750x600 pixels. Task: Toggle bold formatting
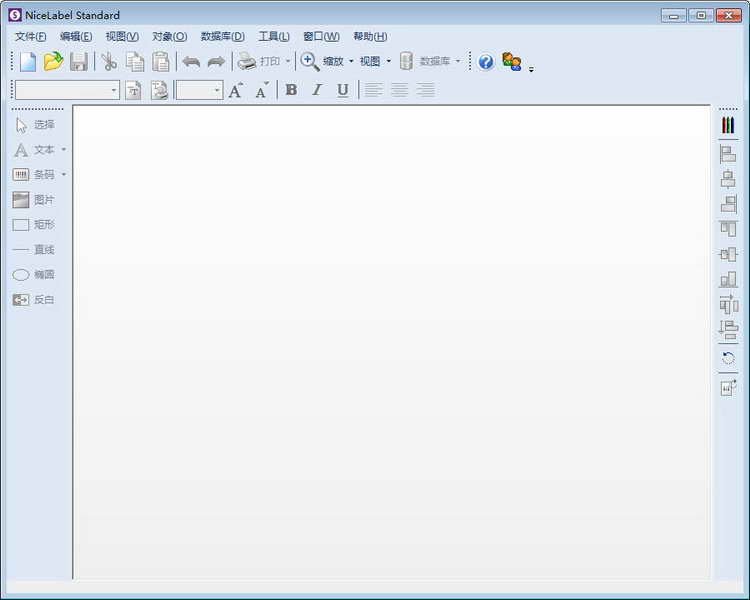click(291, 90)
